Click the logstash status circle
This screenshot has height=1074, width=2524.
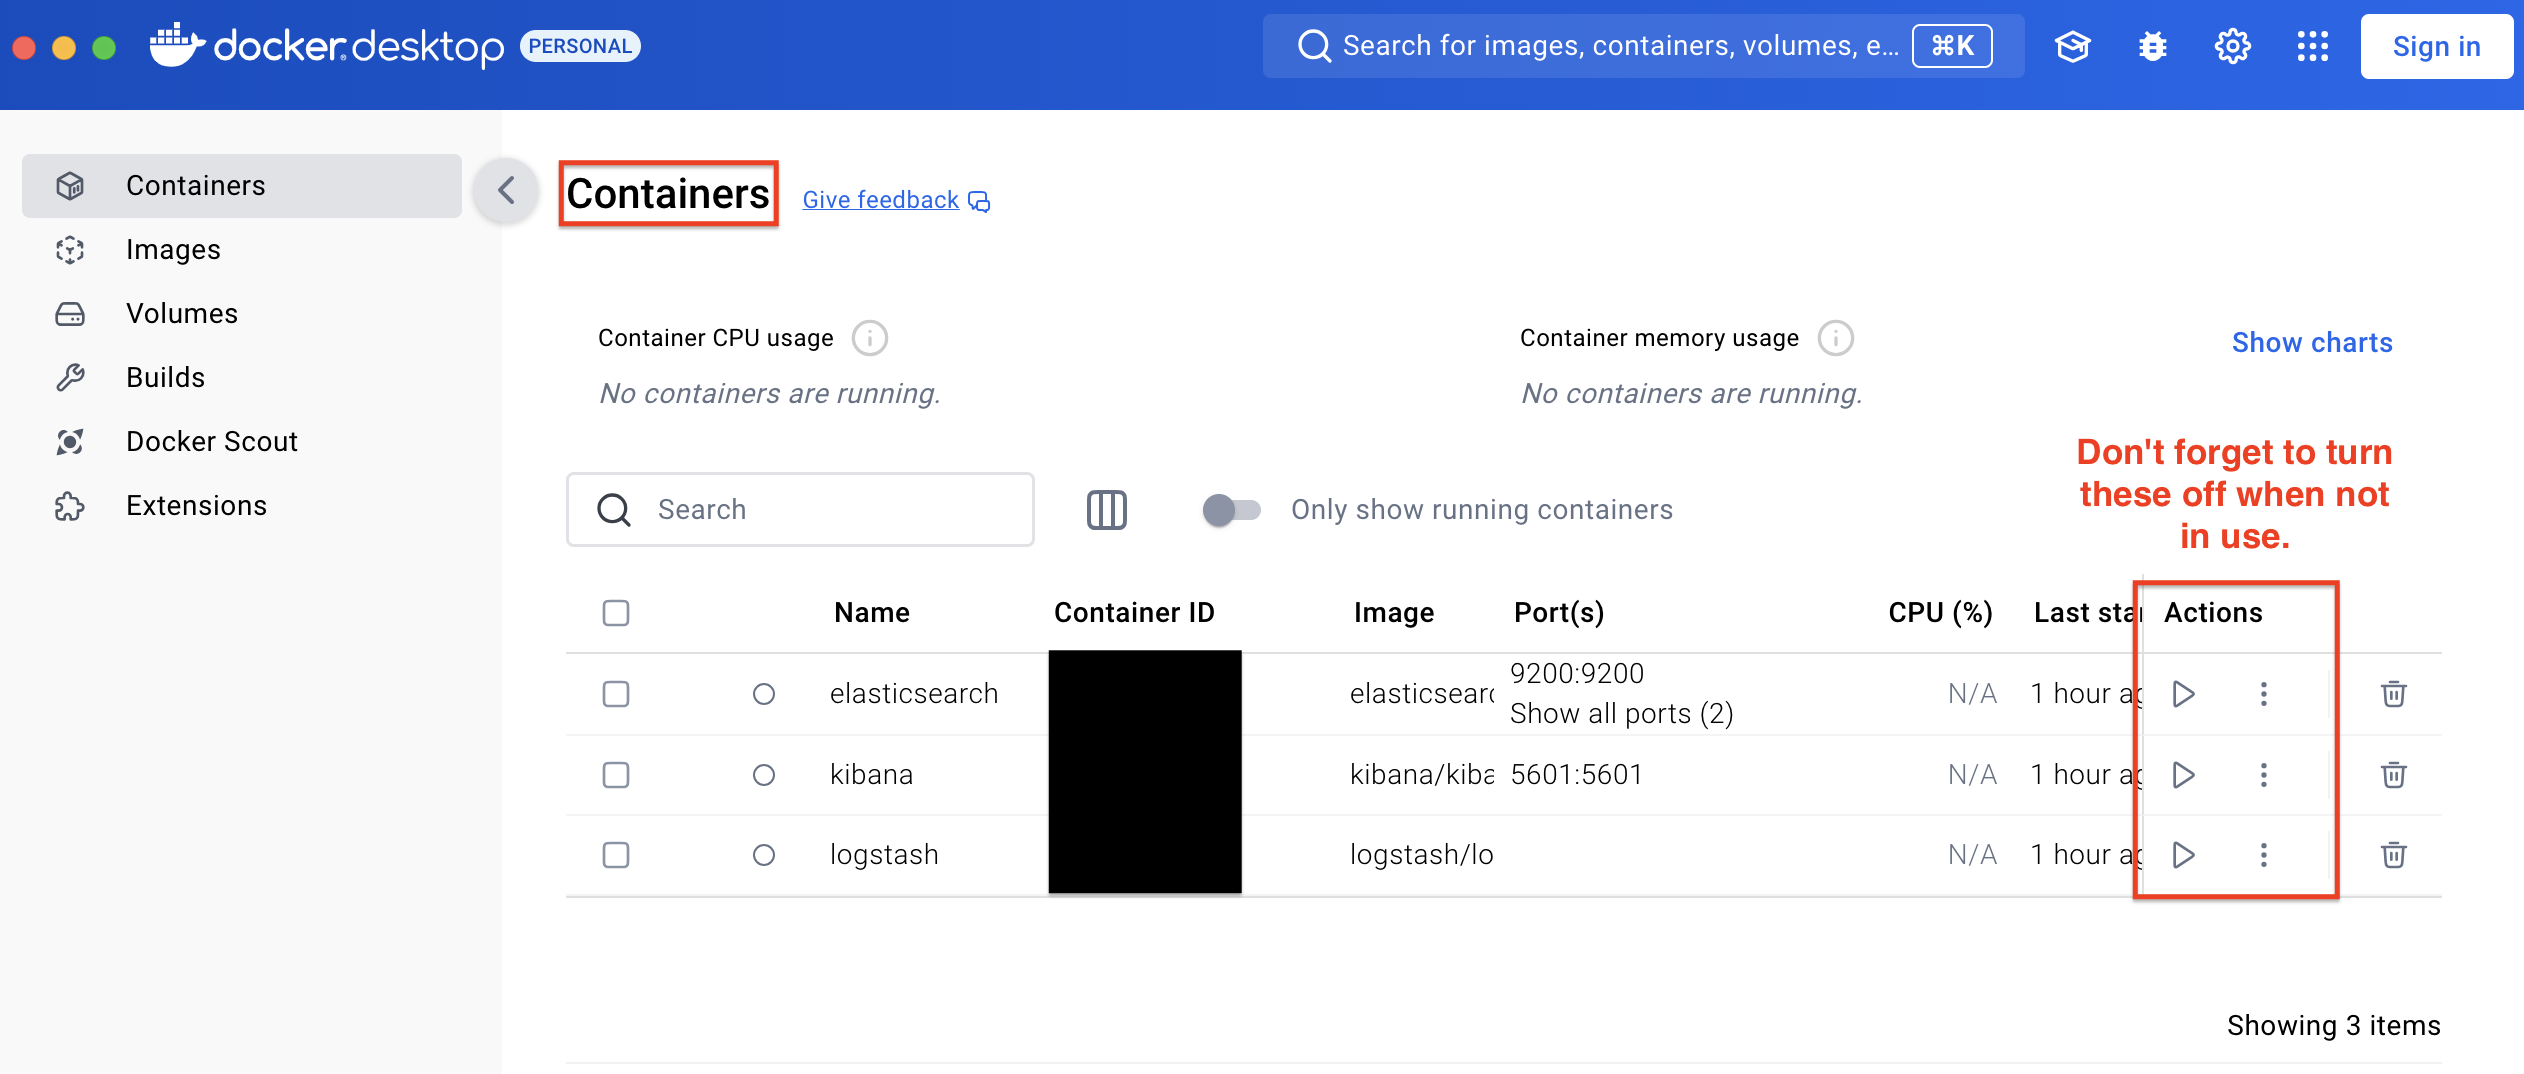pyautogui.click(x=764, y=855)
